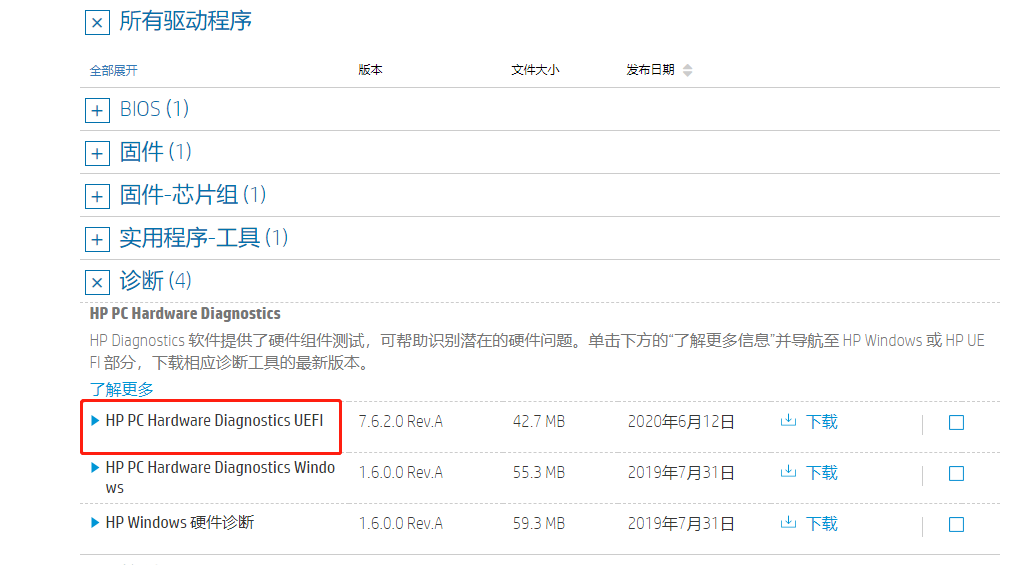Screen dimensions: 1030x565
Task: Open the 实用程序-工具 (1) category label
Action: pos(204,238)
